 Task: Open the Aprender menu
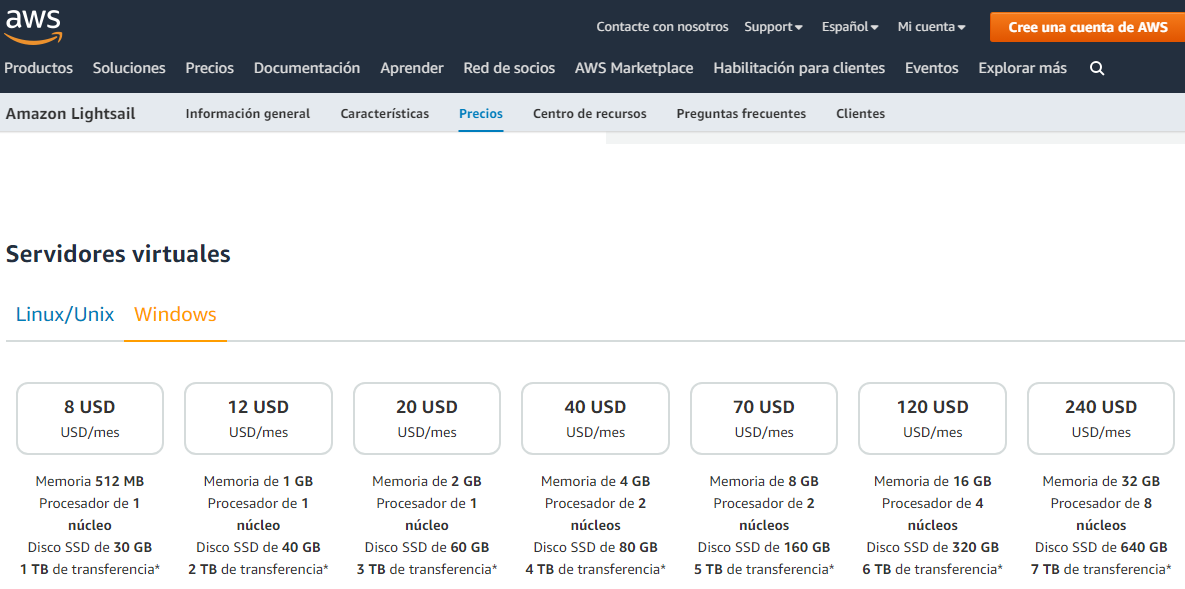412,68
